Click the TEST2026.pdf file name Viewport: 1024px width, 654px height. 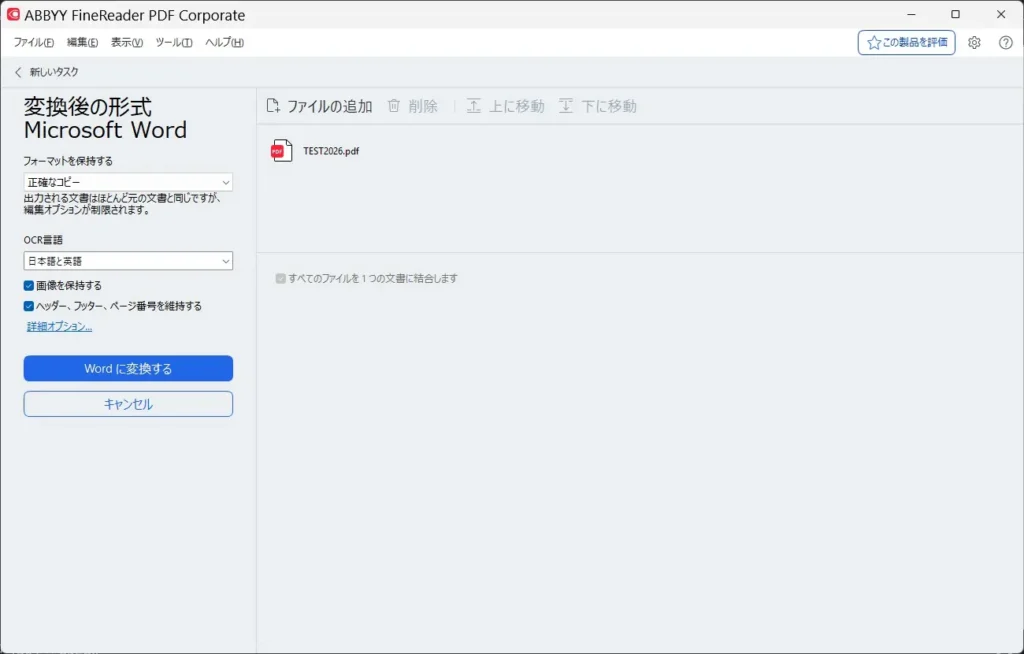tap(331, 151)
